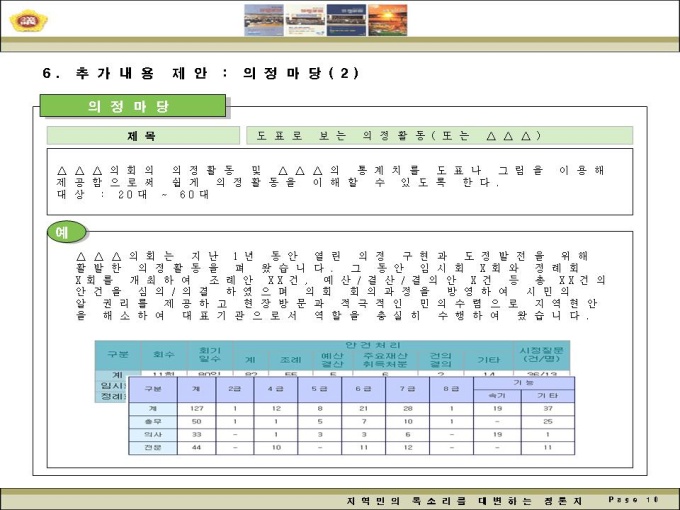
Task: Click the blue '예' example badge
Action: [62, 232]
